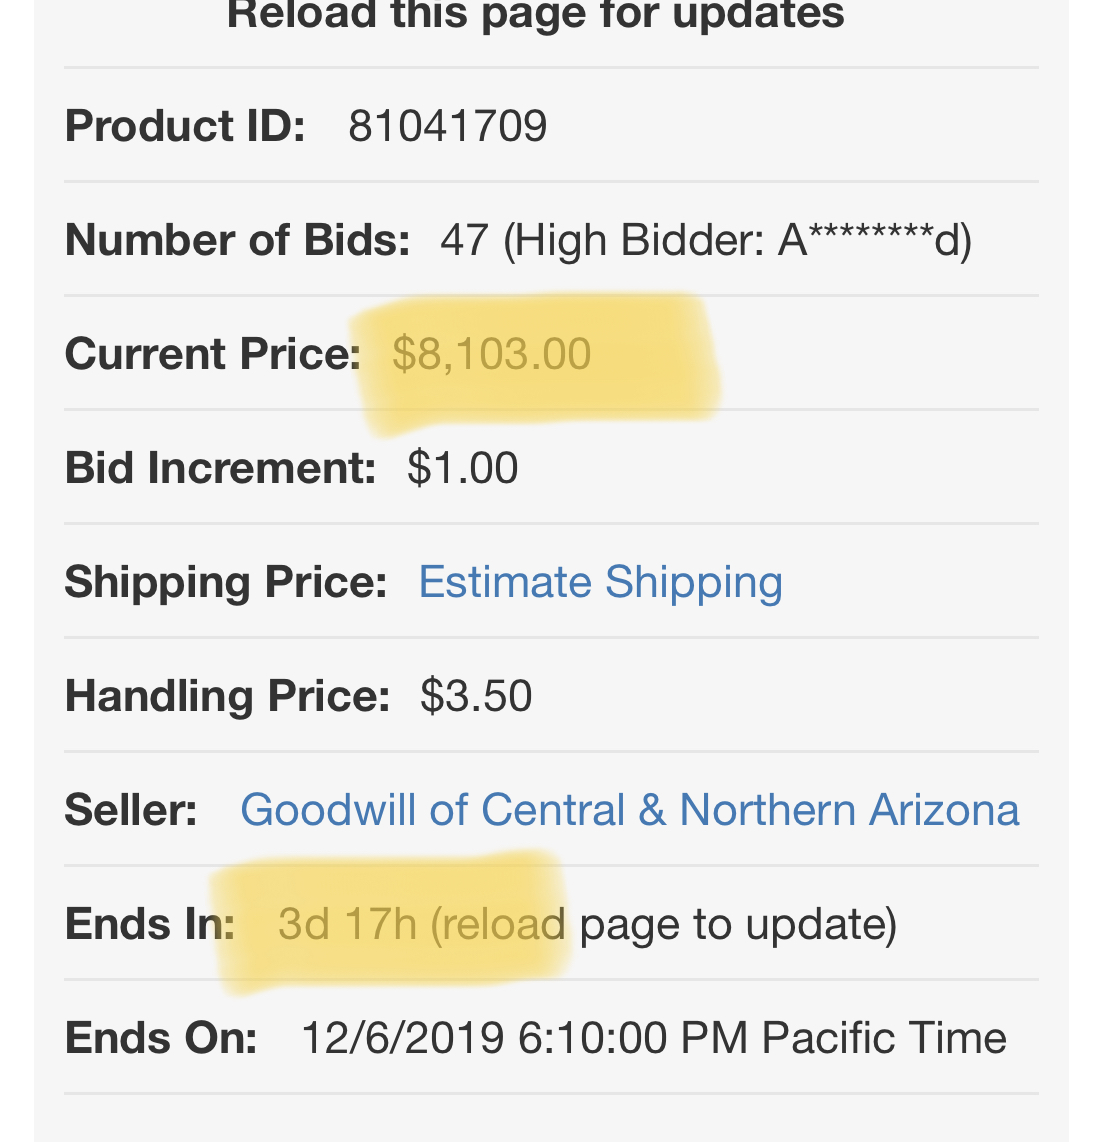This screenshot has width=1114, height=1142.
Task: Open the Goodwill of Central & Northern Arizona seller link
Action: (629, 810)
